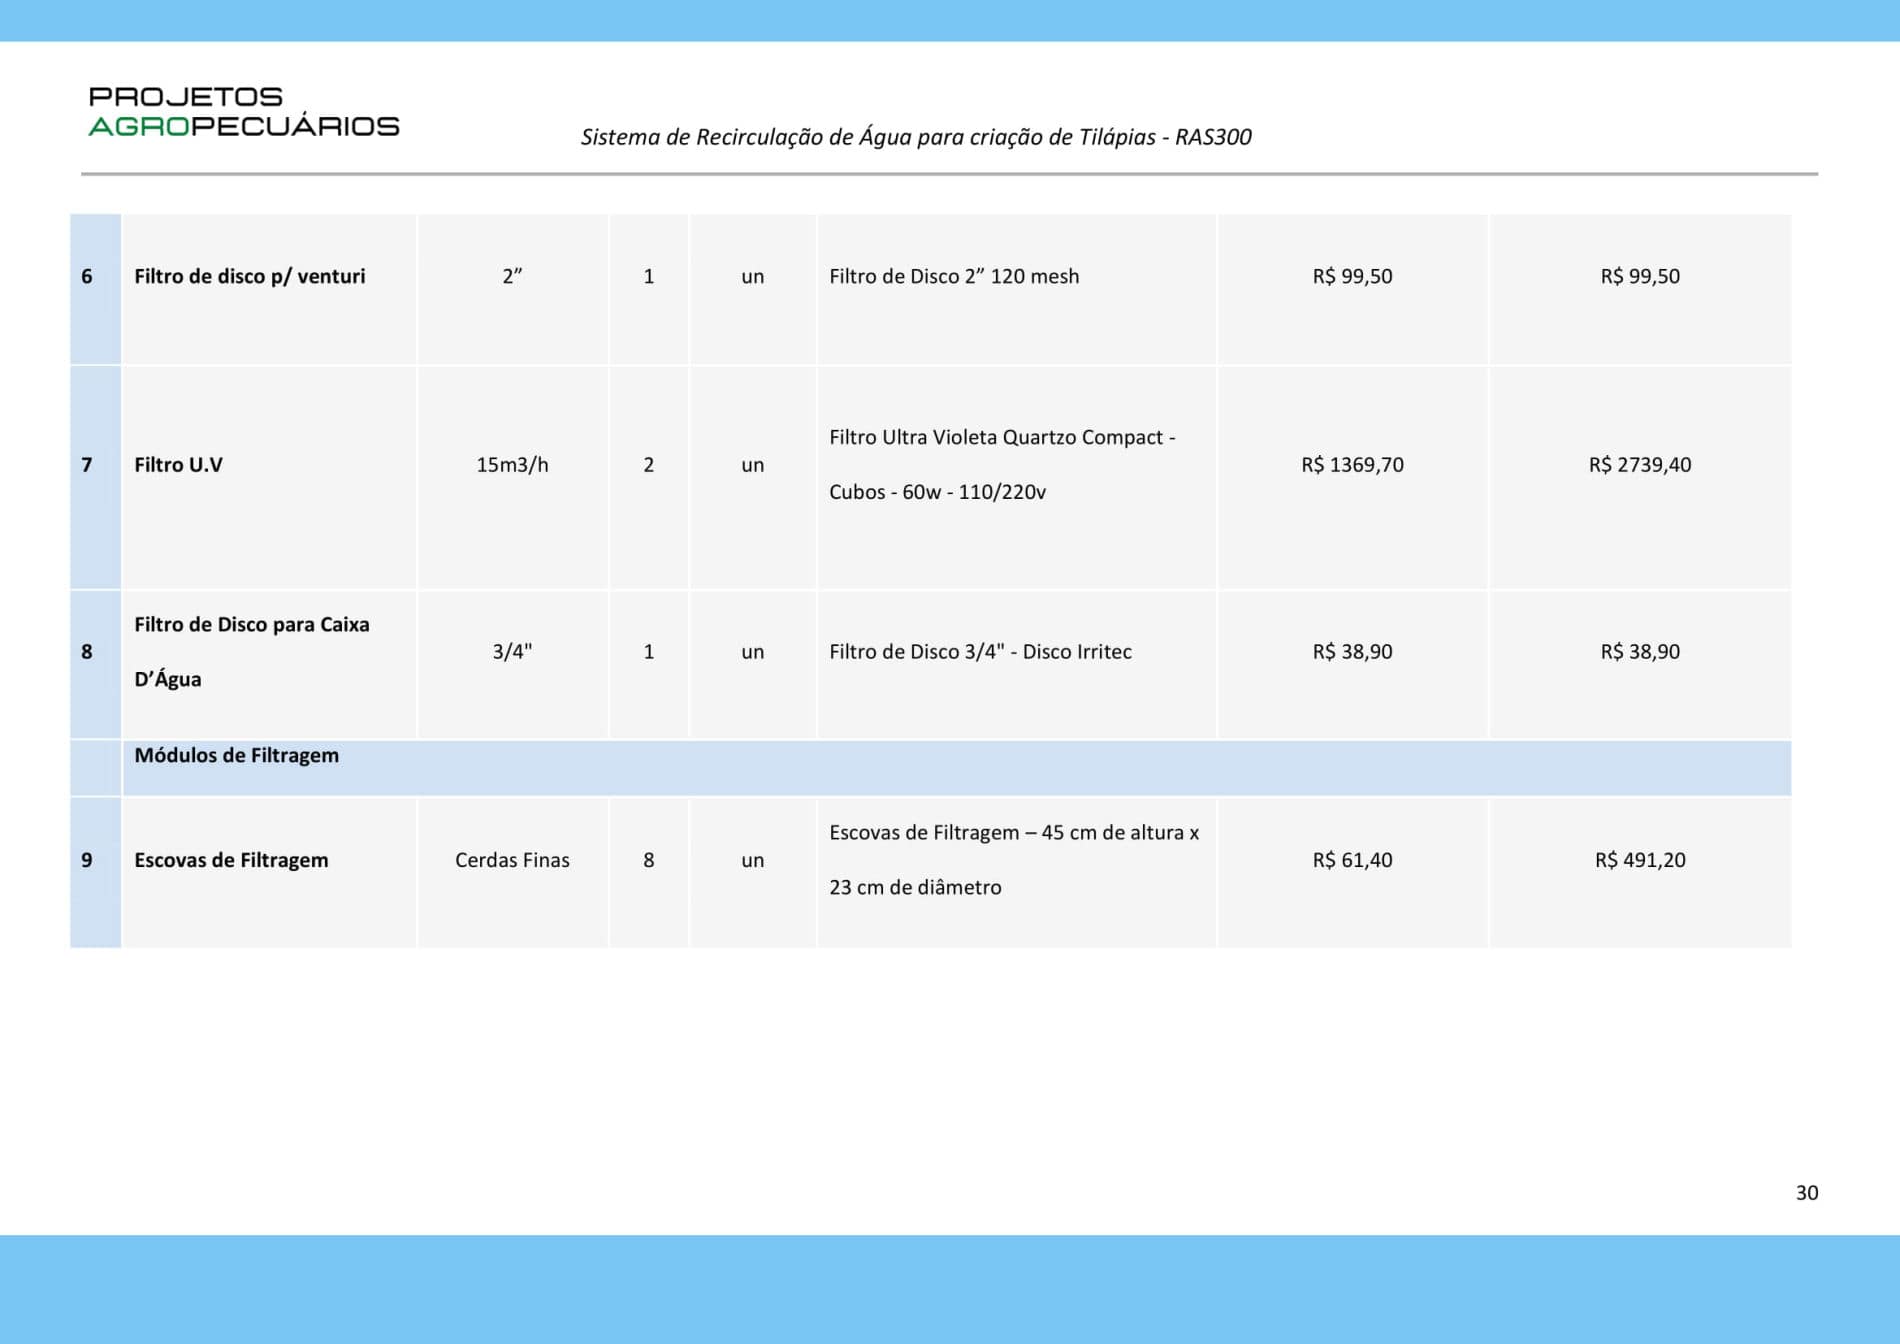The image size is (1900, 1344).
Task: Click the '15m3/h' specification cell
Action: (512, 464)
